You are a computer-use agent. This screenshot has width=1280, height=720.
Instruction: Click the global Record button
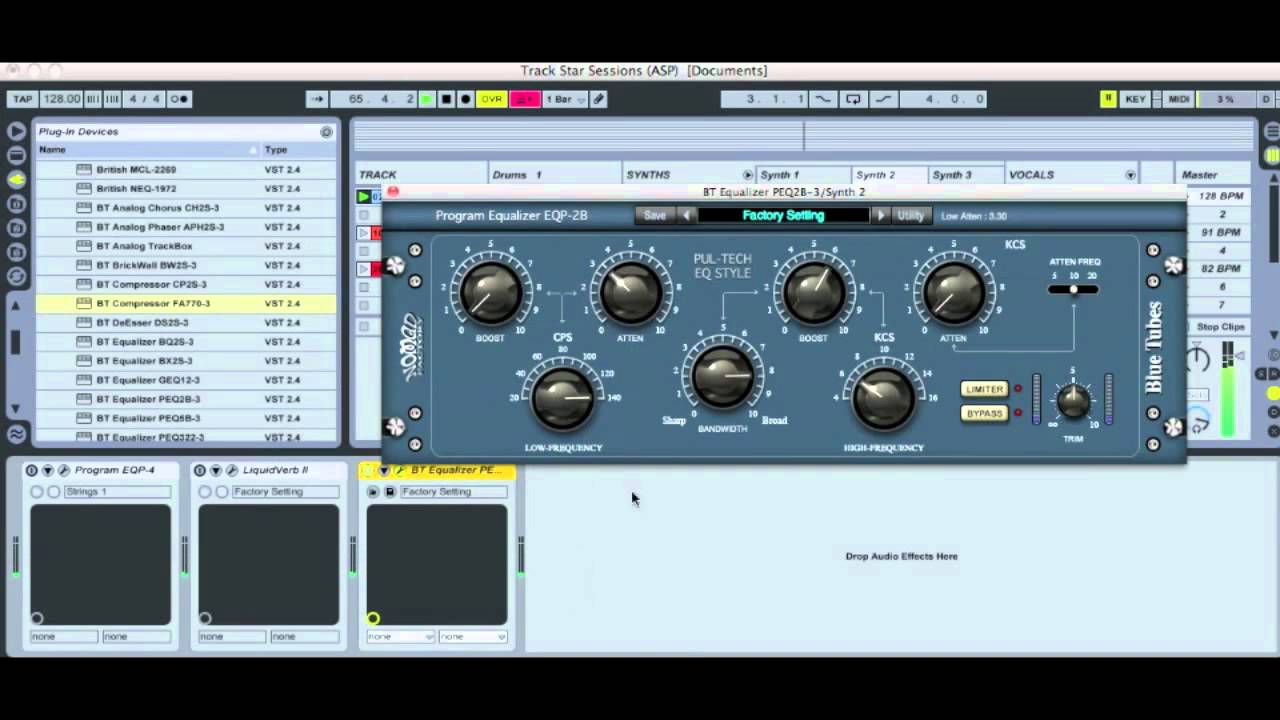(x=465, y=99)
